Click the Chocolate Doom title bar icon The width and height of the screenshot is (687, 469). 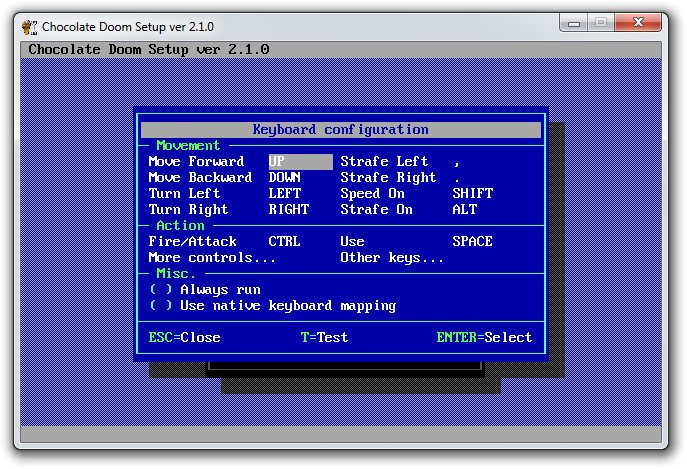pyautogui.click(x=32, y=25)
